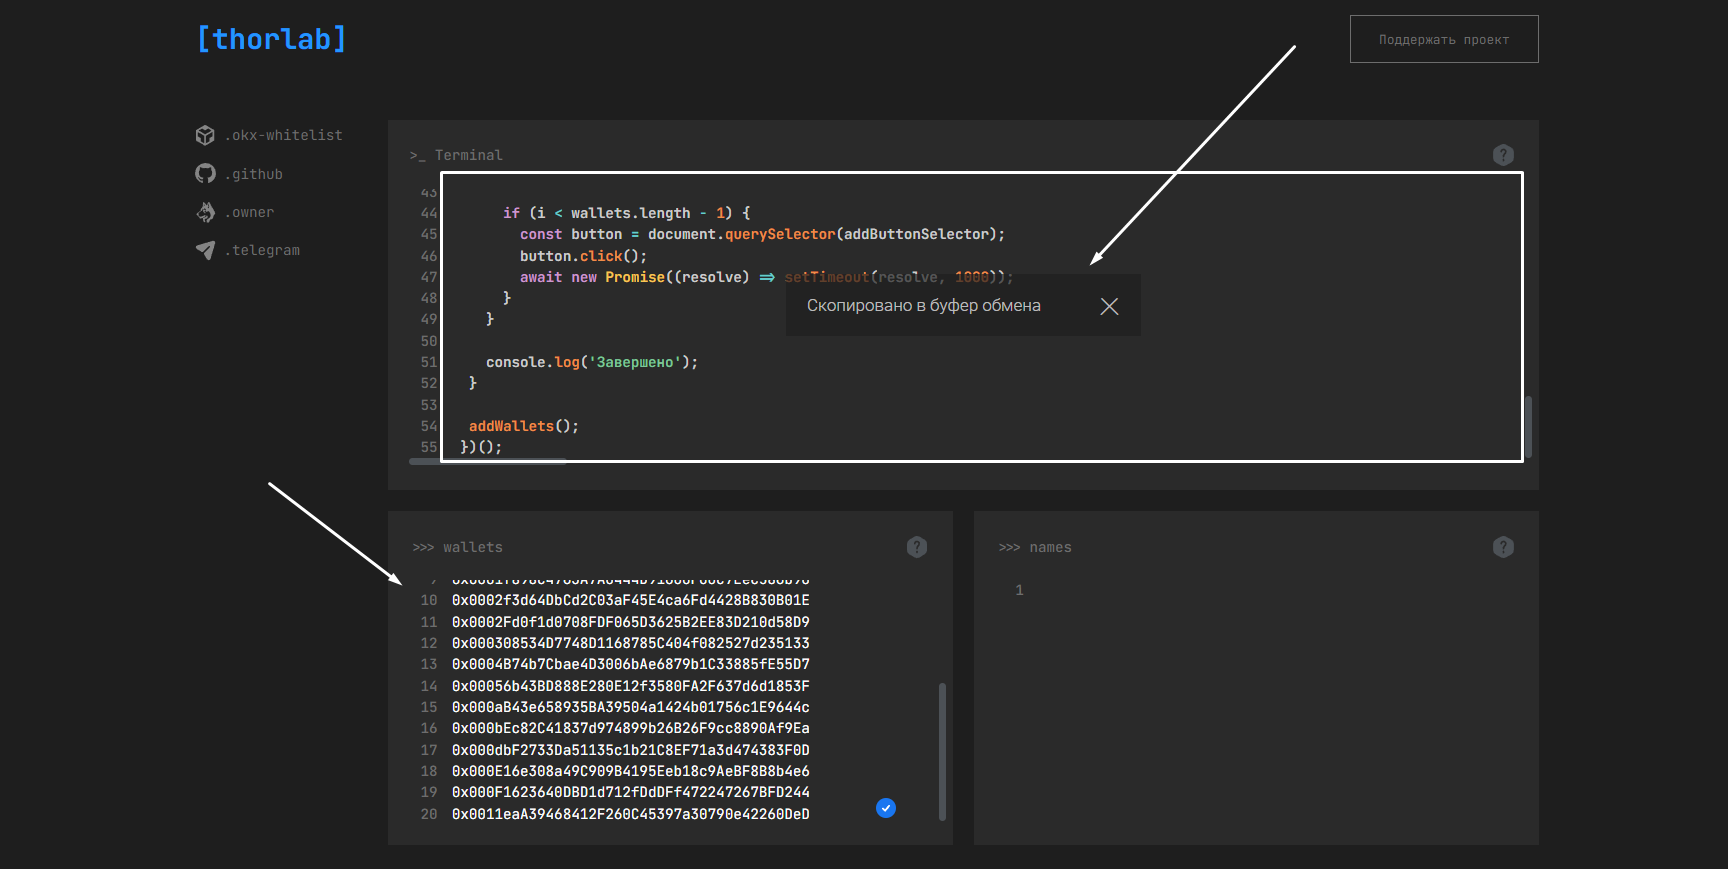1728x869 pixels.
Task: Open the .okx-whitelist sidebar link
Action: pos(284,135)
